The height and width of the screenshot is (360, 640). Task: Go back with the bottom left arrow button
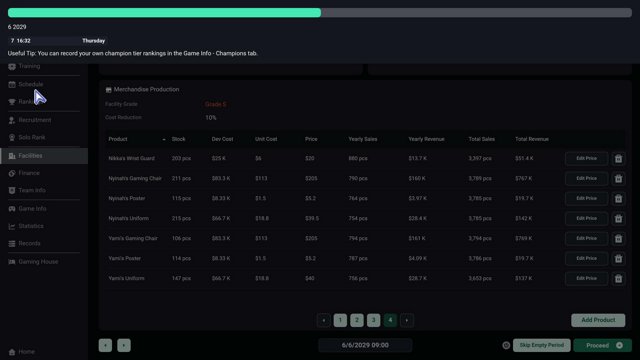click(x=105, y=345)
